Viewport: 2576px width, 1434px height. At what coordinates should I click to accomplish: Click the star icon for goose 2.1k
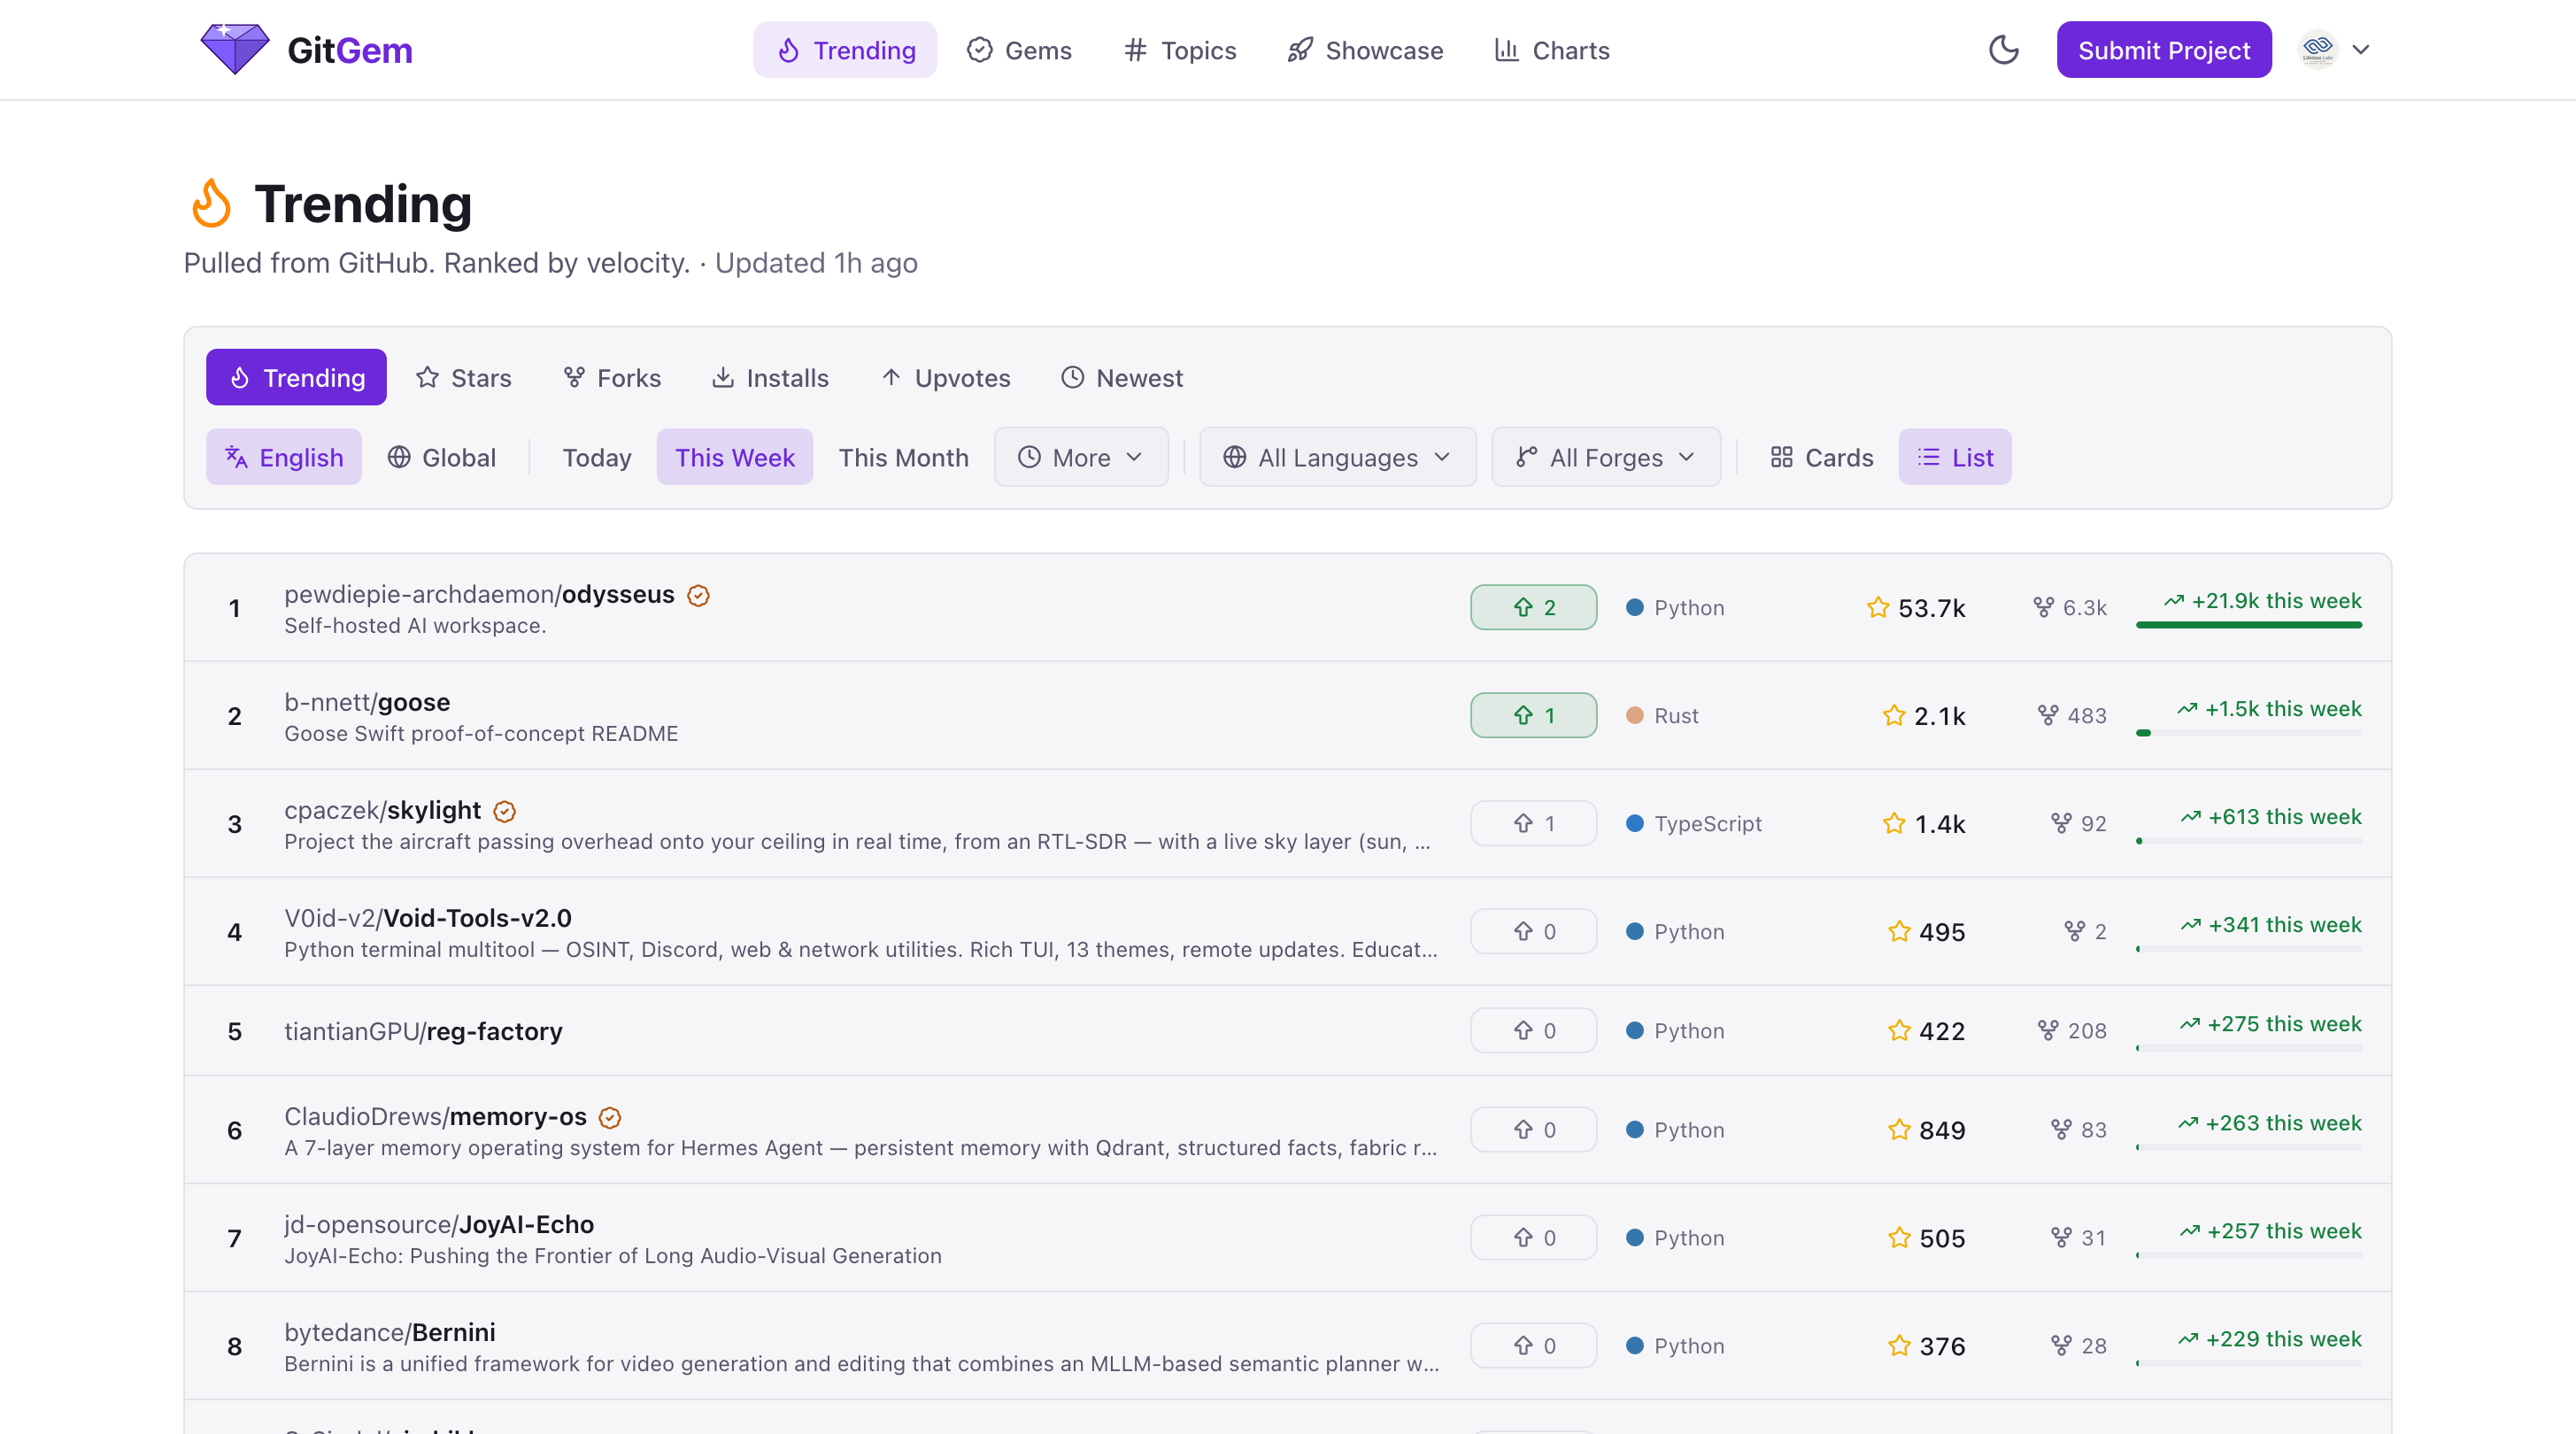[x=1893, y=715]
